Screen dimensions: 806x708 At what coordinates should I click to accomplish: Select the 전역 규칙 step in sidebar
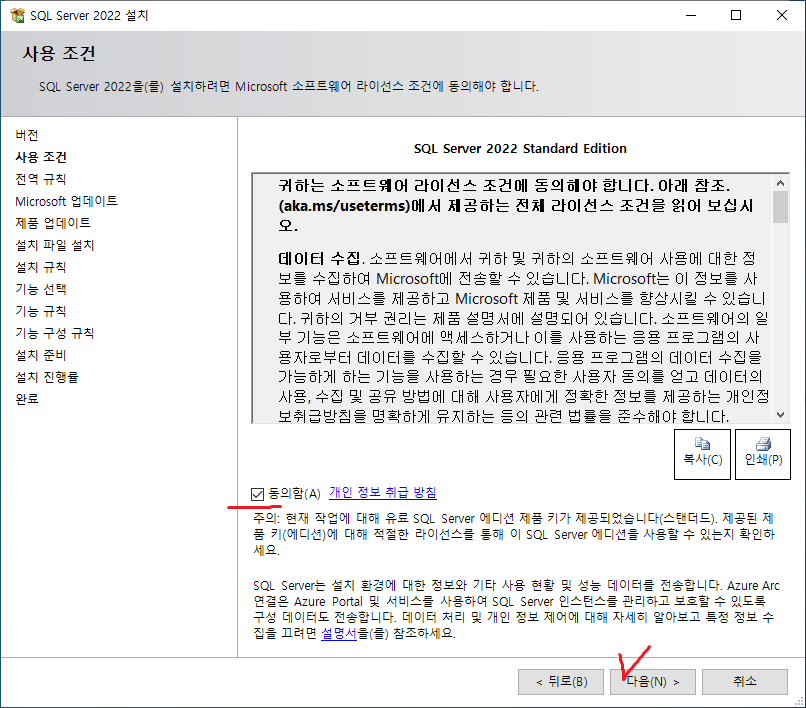tap(41, 179)
